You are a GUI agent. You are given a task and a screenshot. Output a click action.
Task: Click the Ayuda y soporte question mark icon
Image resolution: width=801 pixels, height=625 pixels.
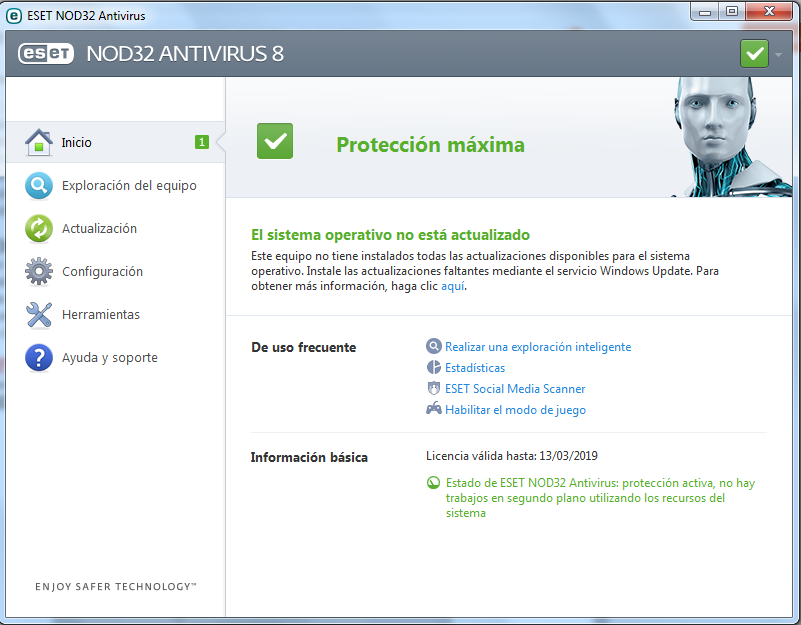[38, 357]
